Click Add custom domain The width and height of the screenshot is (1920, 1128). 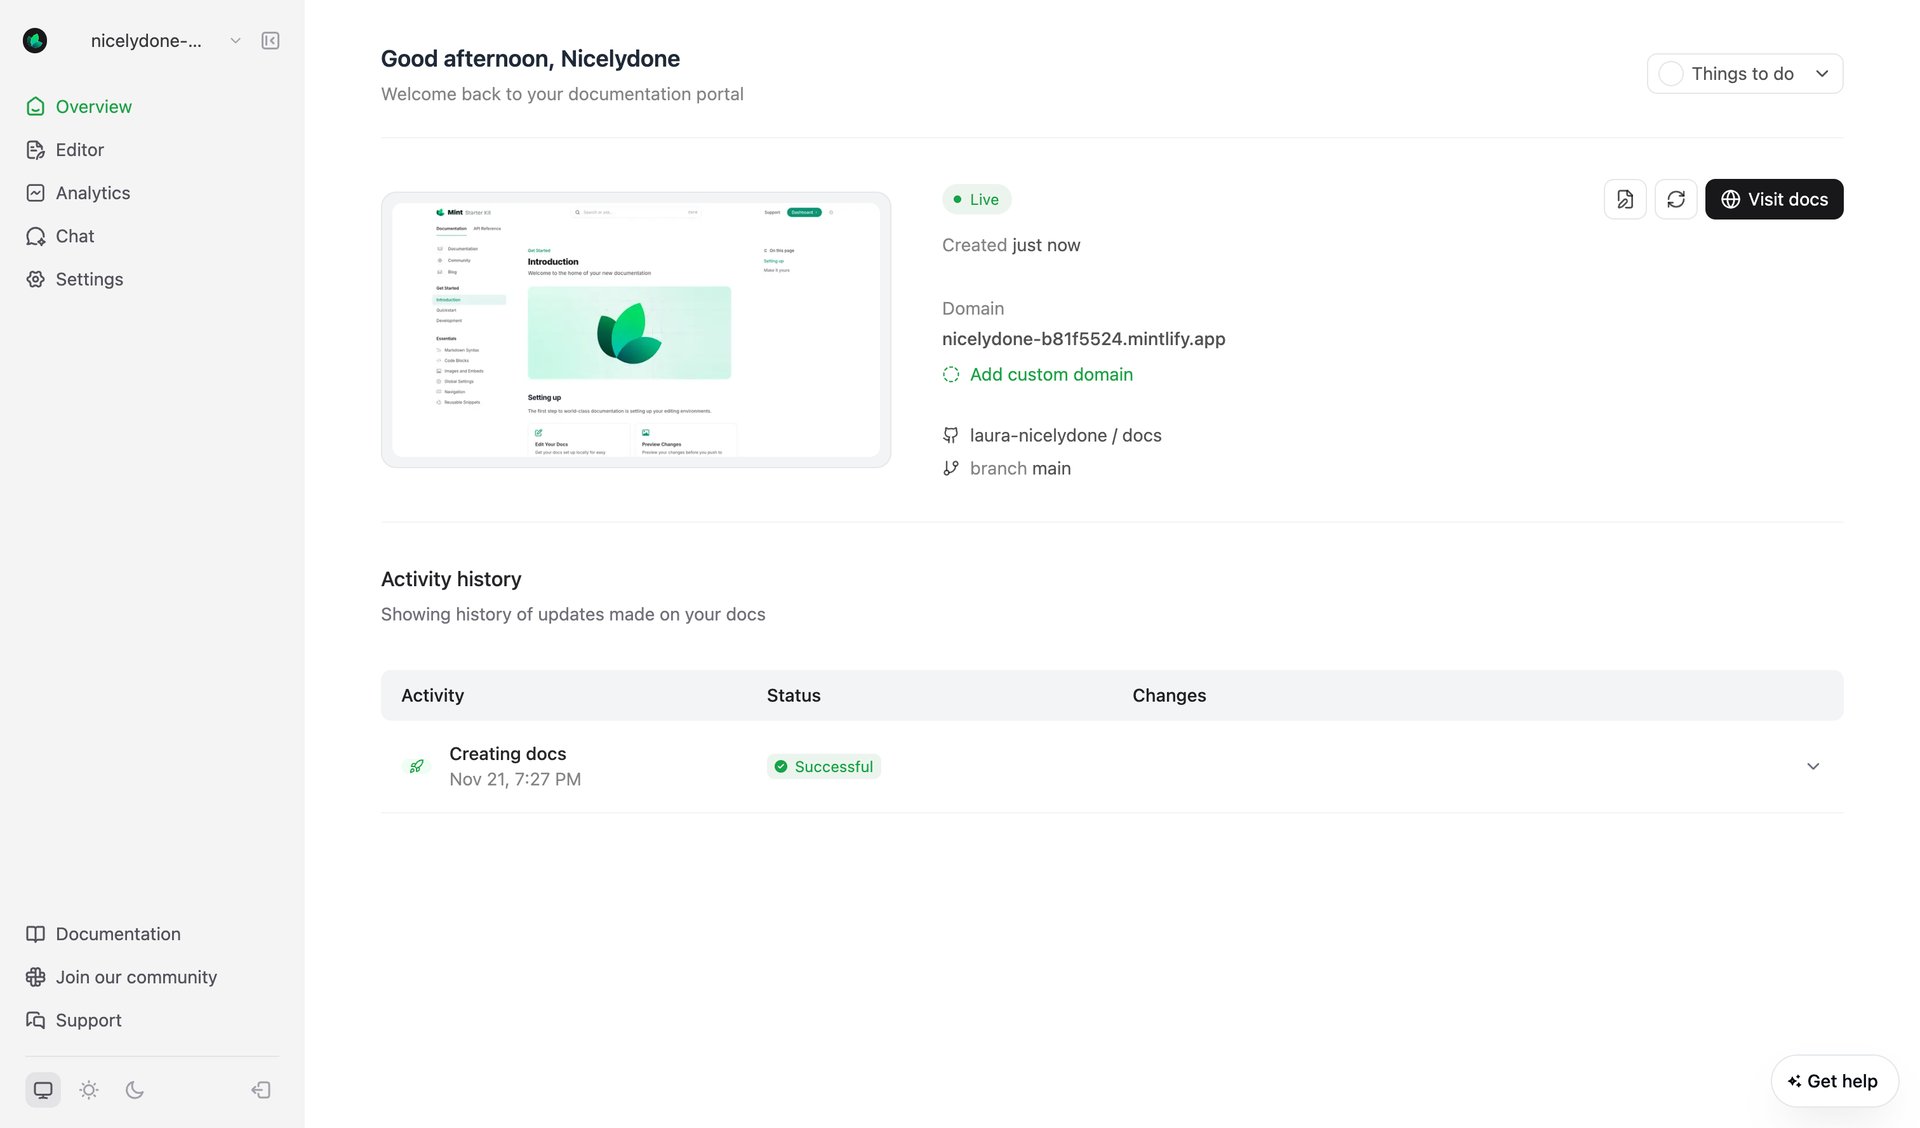coord(1050,374)
